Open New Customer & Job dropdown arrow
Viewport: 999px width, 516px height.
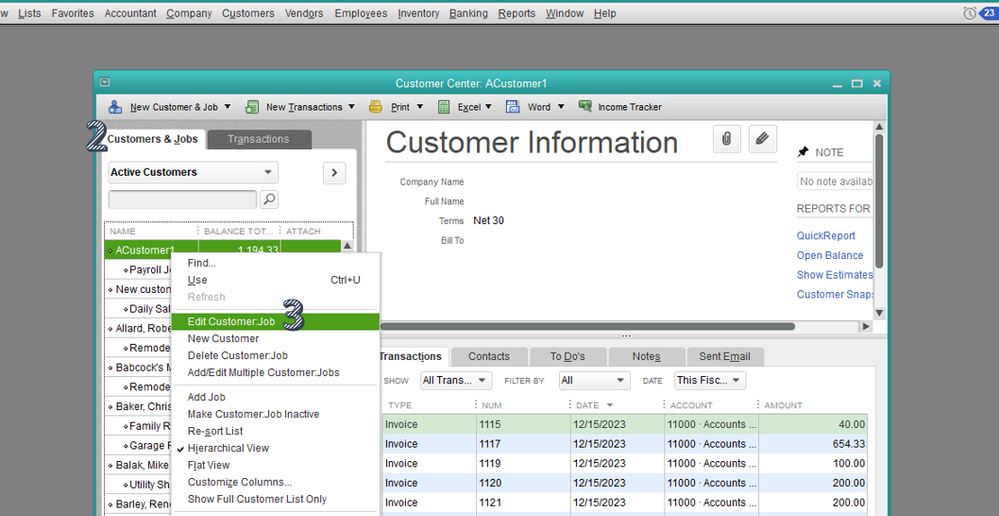[x=228, y=107]
